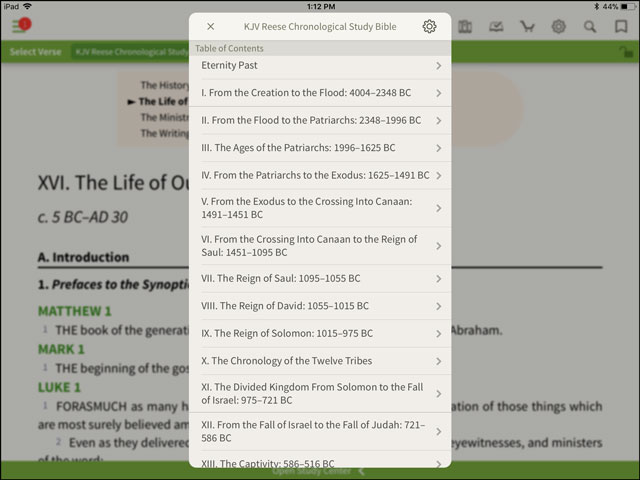Open I. From the Creation to the Flood

320,93
